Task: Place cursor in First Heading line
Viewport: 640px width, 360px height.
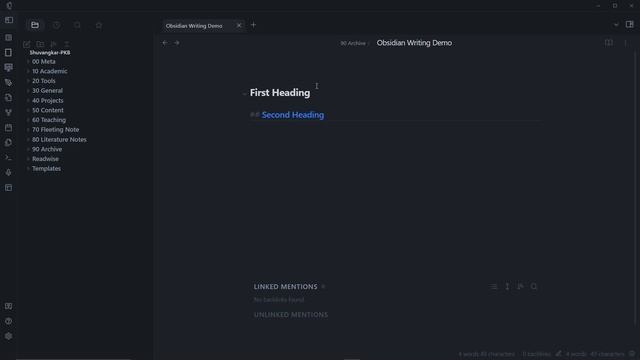Action: pyautogui.click(x=280, y=93)
